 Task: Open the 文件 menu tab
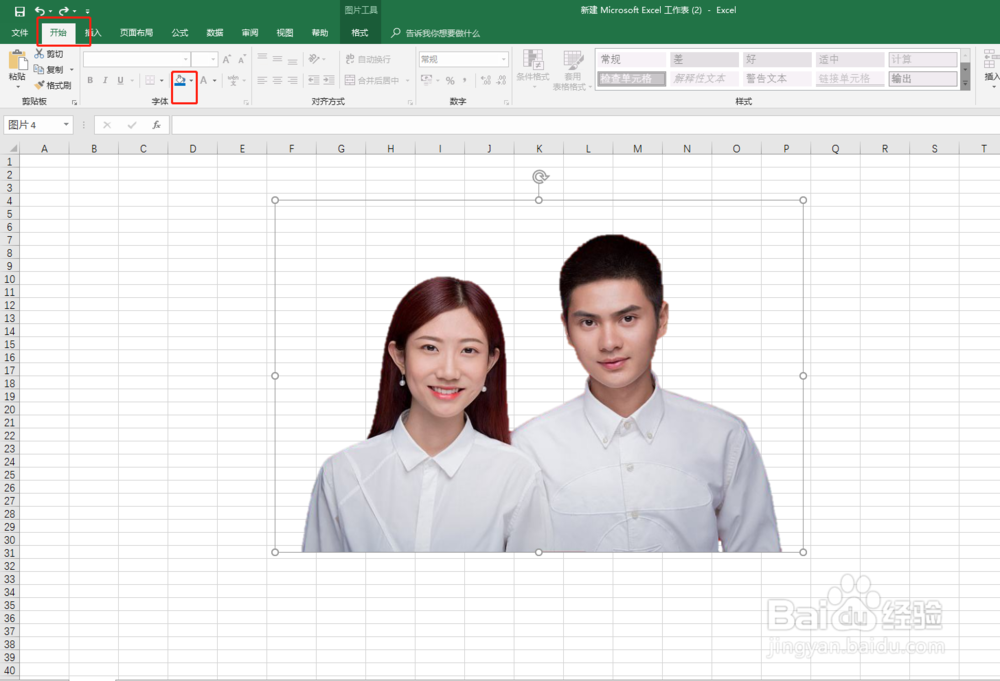20,33
